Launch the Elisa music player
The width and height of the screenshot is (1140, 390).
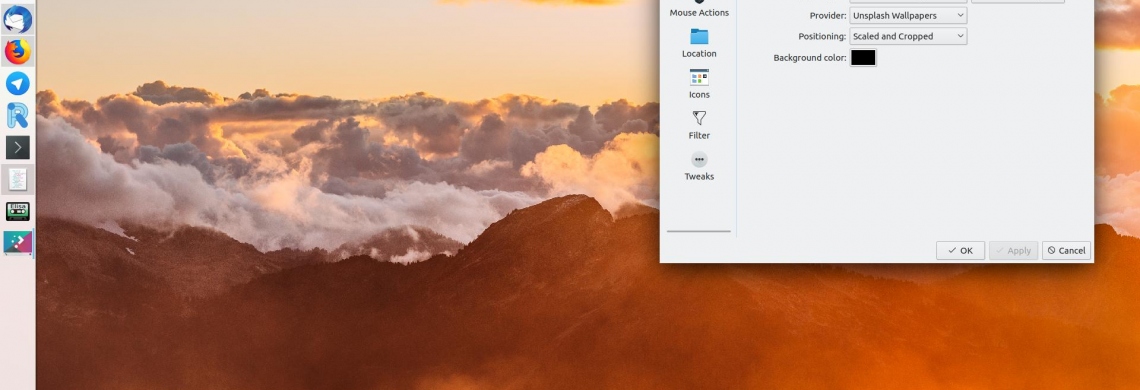(17, 212)
